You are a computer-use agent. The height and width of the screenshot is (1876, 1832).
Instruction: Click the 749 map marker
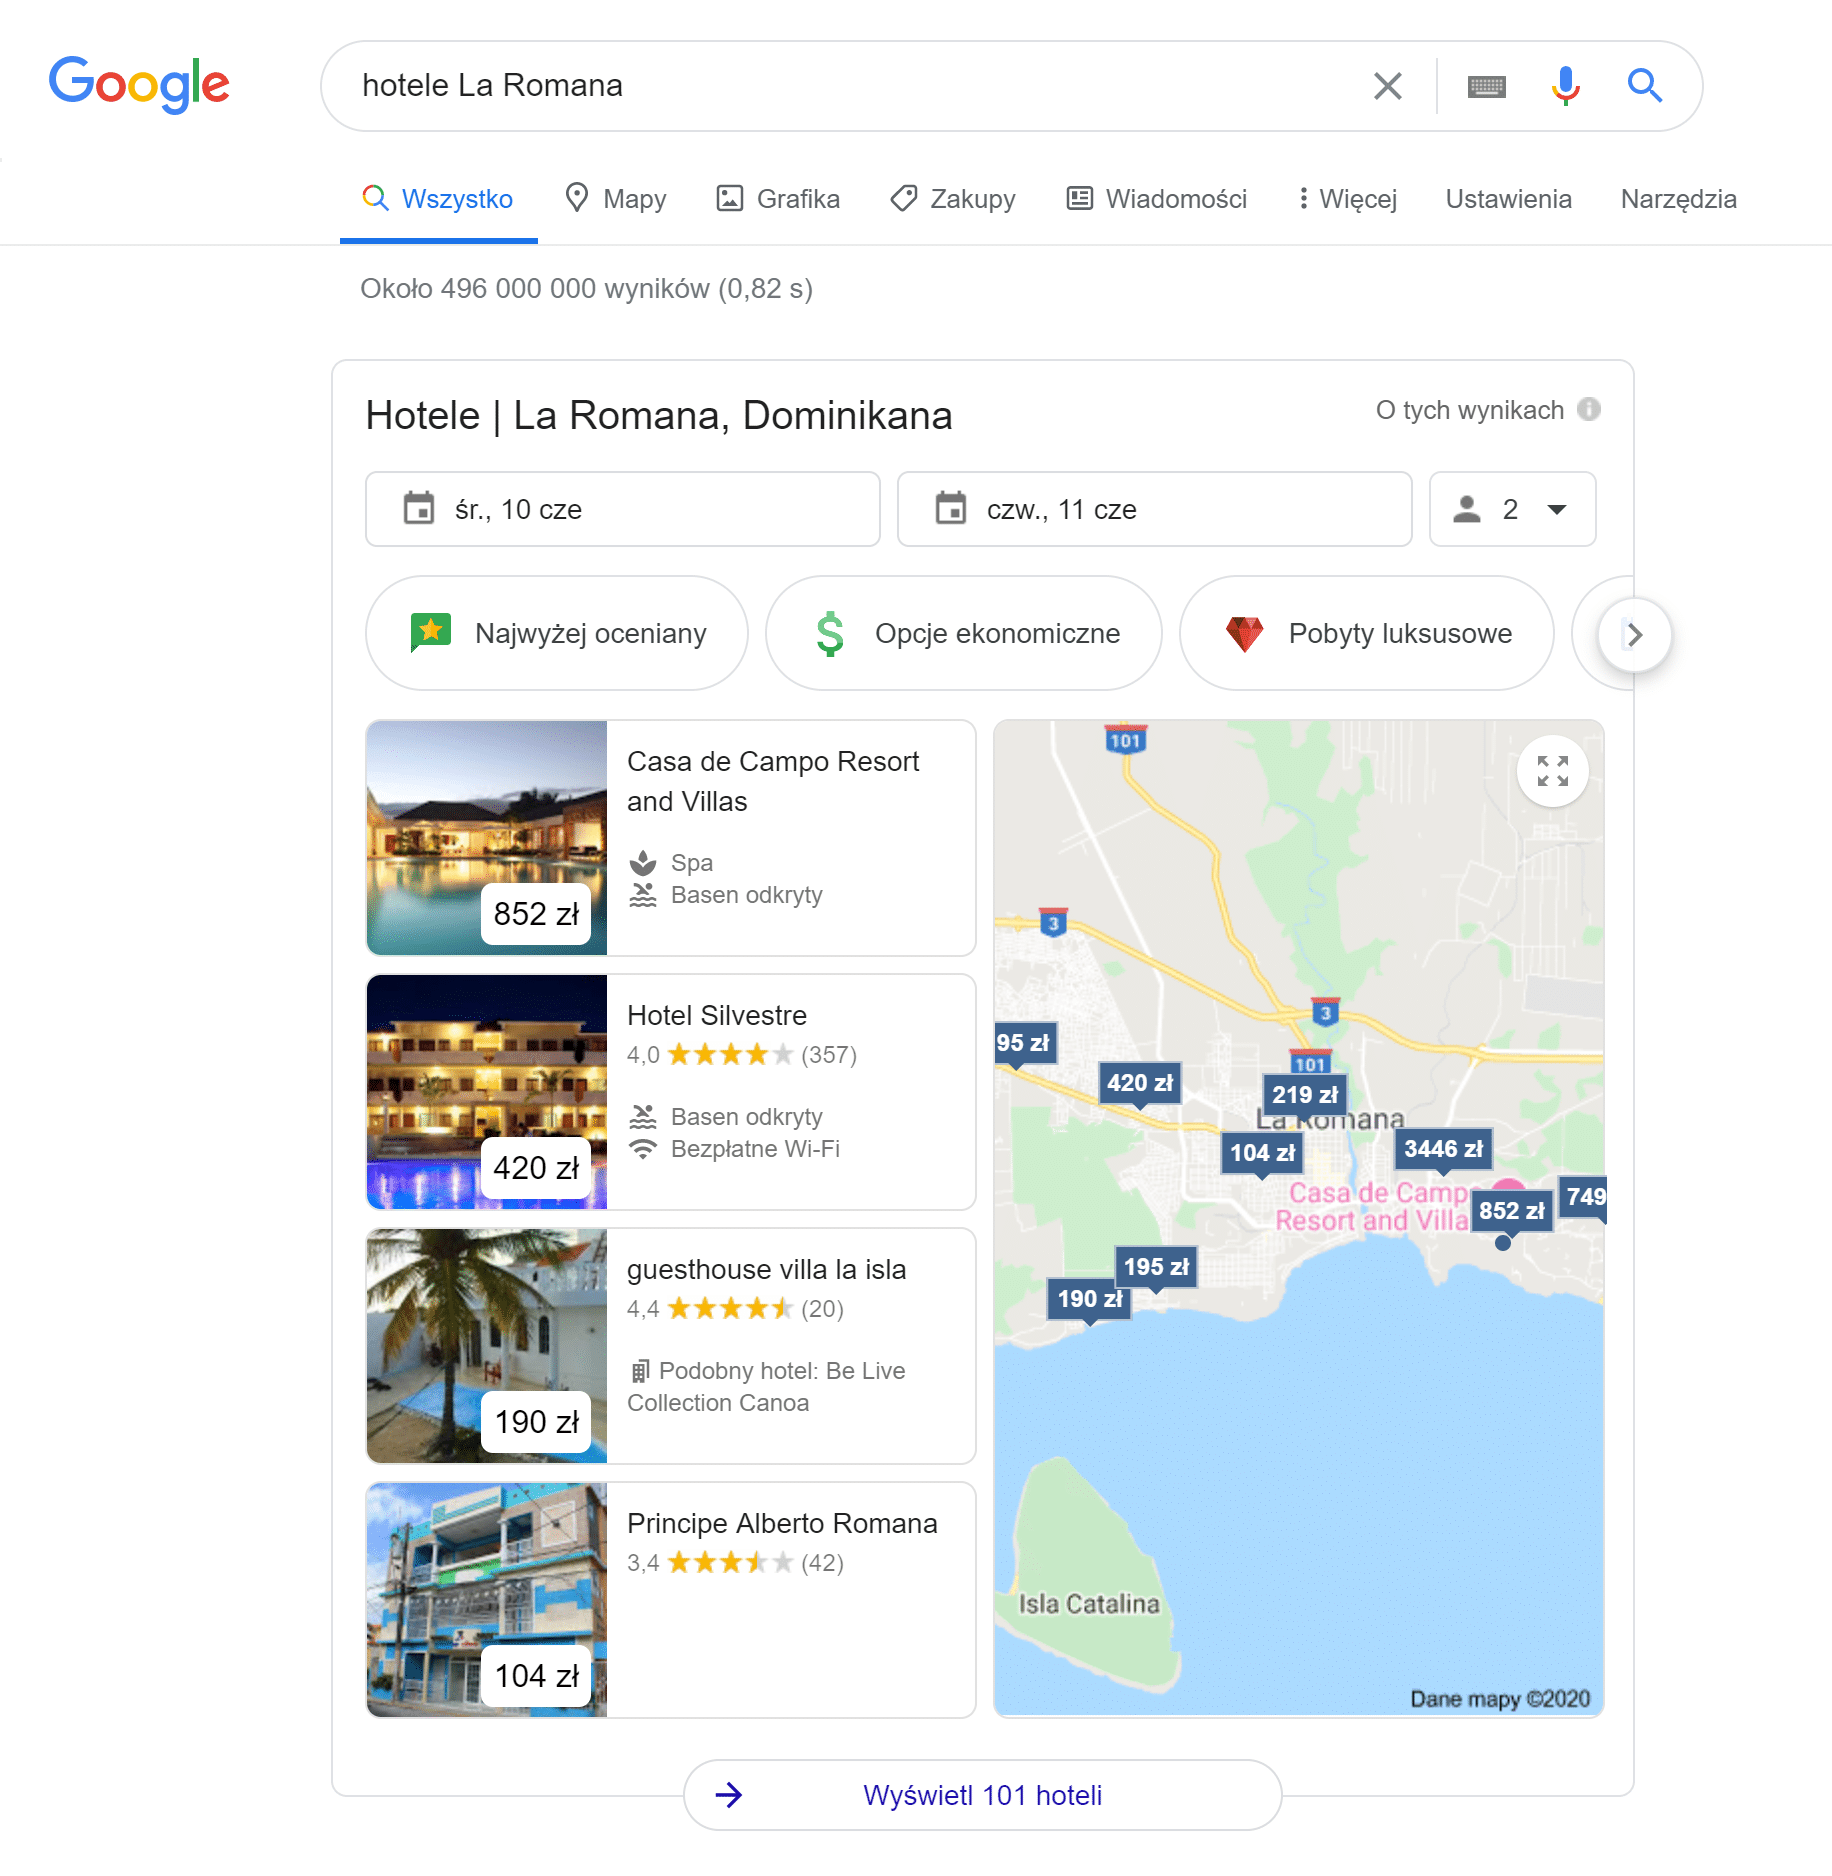(x=1584, y=1197)
